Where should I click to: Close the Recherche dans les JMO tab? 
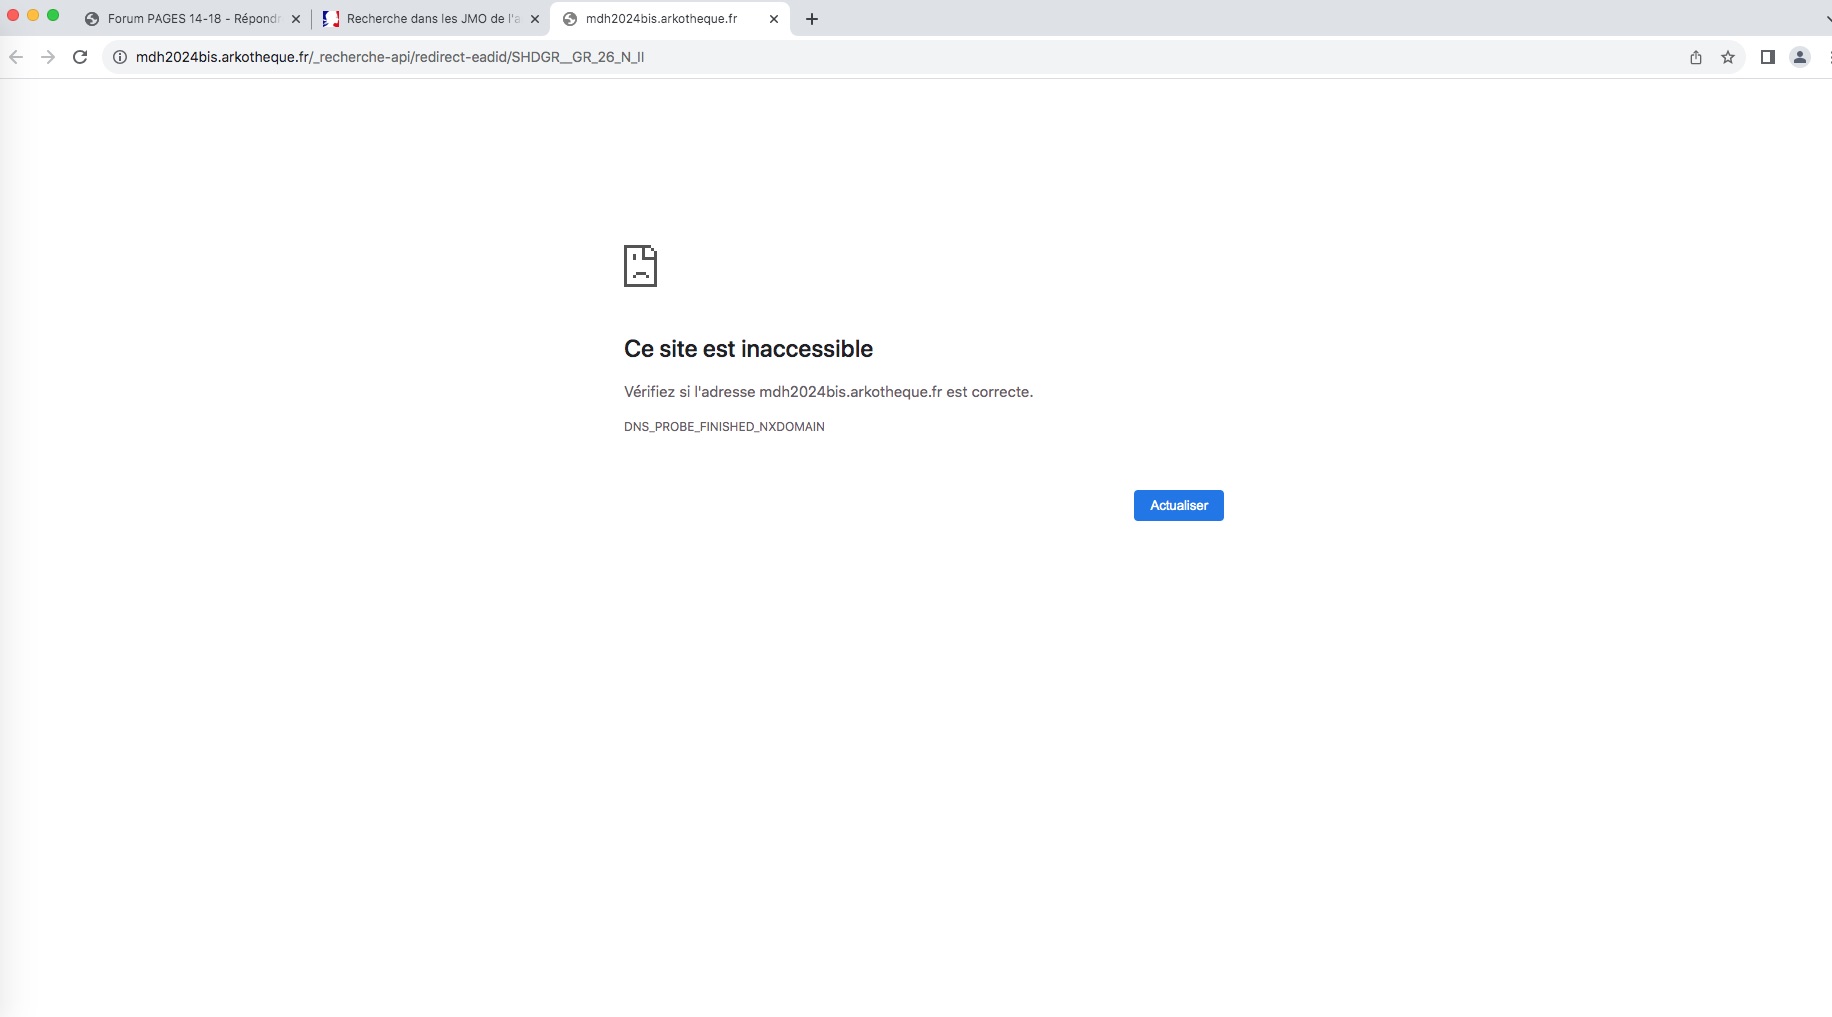point(534,19)
